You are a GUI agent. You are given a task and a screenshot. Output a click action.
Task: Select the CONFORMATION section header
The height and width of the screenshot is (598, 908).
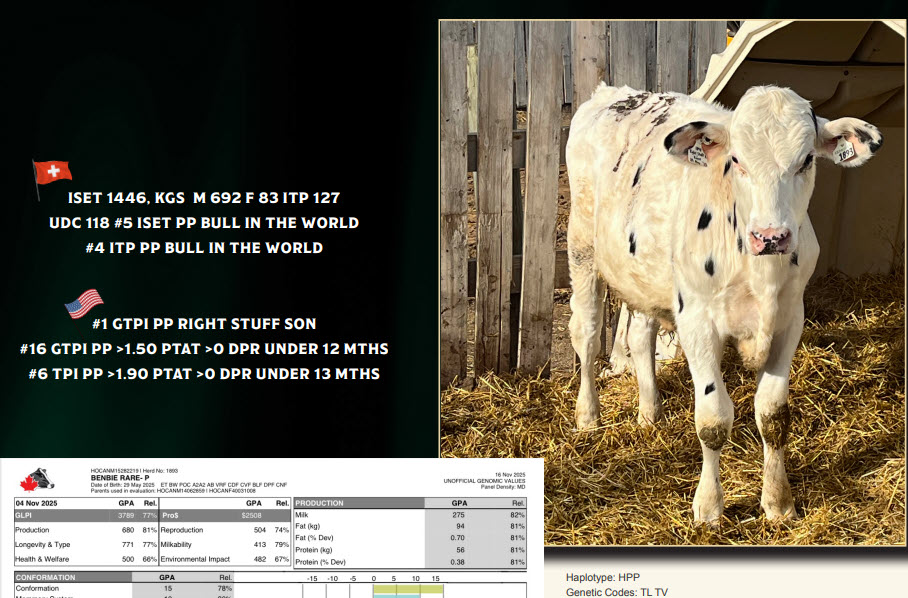[45, 577]
